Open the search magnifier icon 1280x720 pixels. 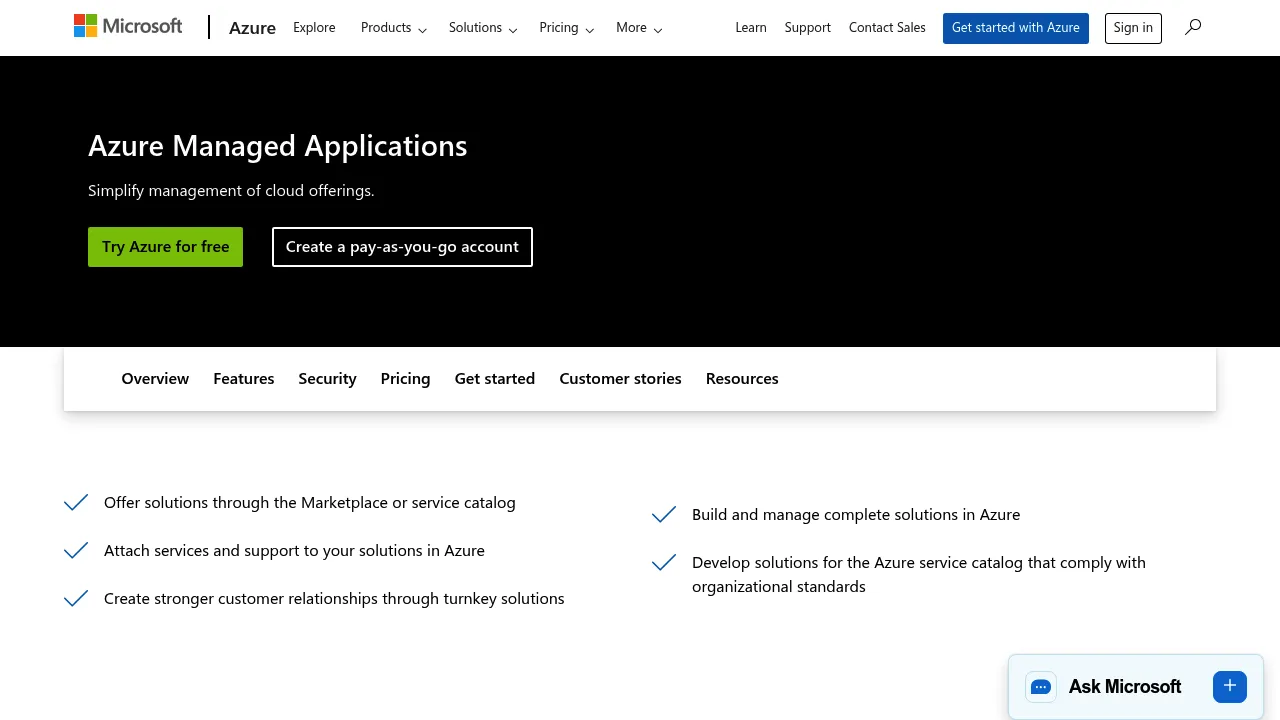(1193, 27)
